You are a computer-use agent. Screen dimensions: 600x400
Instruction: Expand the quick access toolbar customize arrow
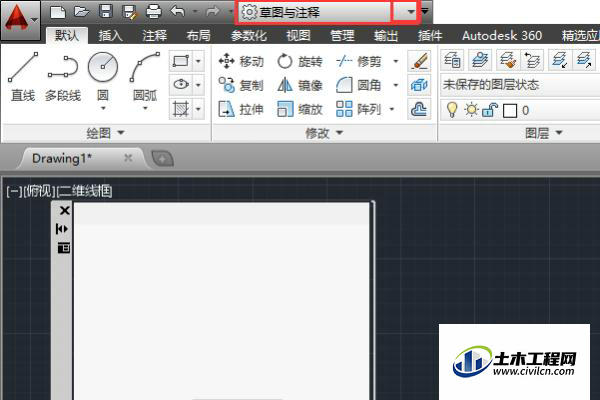tap(425, 11)
